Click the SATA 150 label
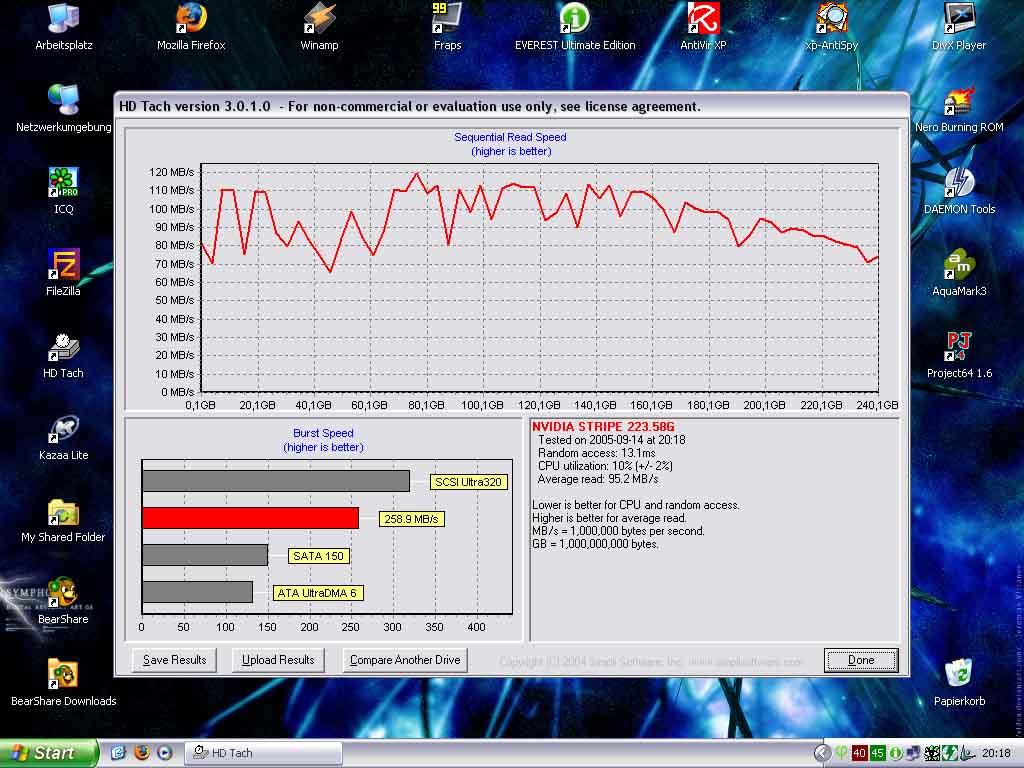The width and height of the screenshot is (1024, 768). (318, 556)
